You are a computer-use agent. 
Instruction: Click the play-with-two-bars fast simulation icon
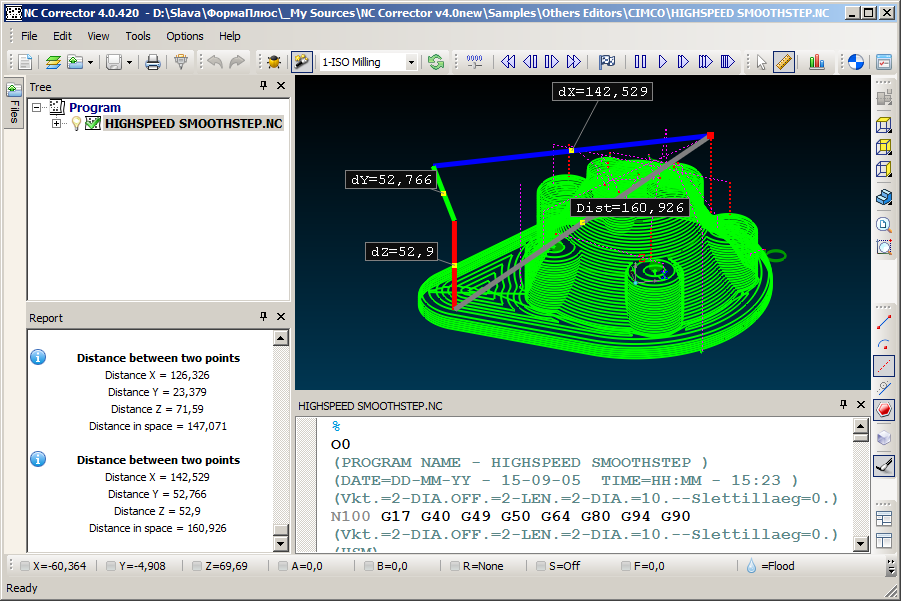705,61
